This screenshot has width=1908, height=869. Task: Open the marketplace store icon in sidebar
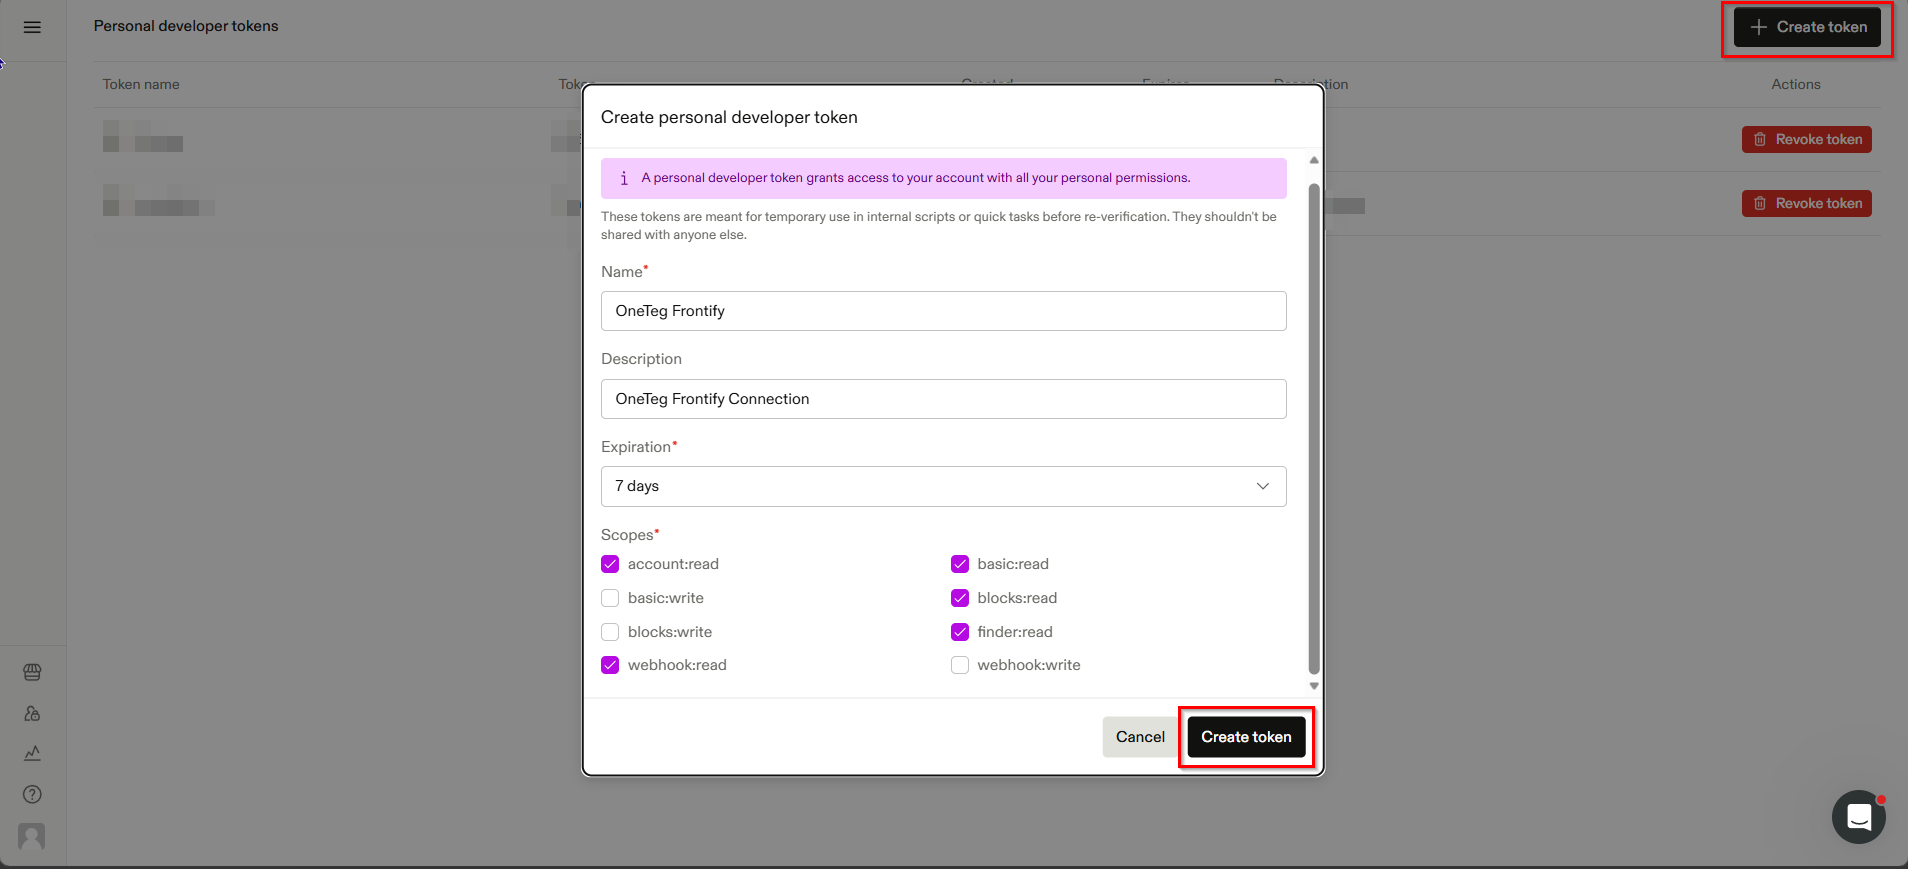[x=32, y=673]
